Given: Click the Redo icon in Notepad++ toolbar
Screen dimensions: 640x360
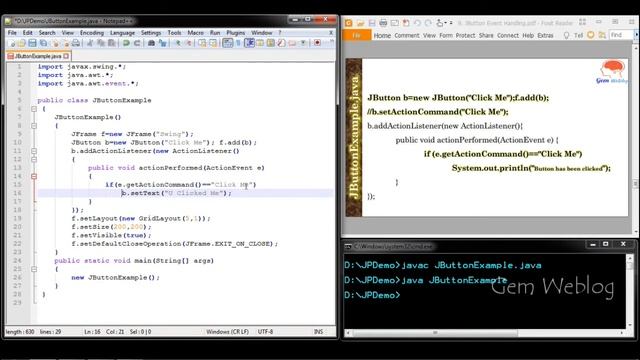Looking at the screenshot, I should tap(137, 43).
